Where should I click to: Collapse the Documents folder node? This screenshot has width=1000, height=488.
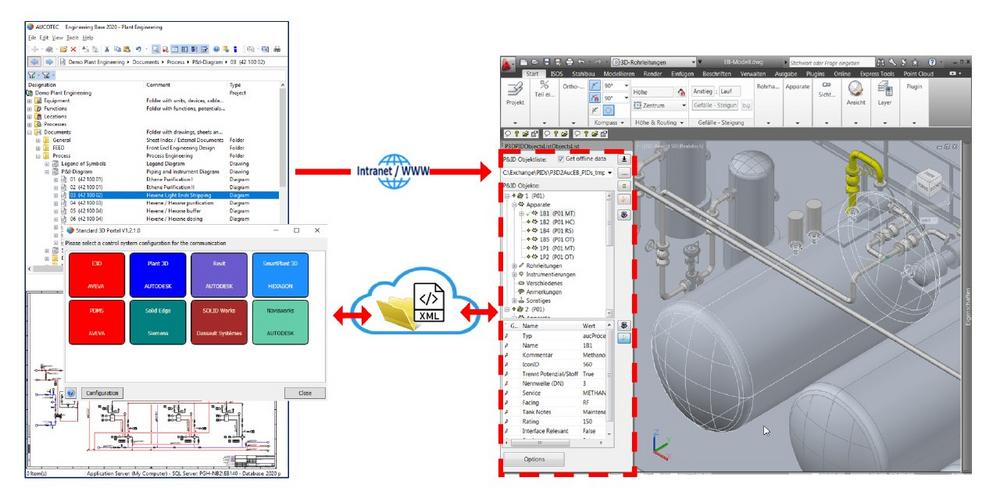[29, 132]
